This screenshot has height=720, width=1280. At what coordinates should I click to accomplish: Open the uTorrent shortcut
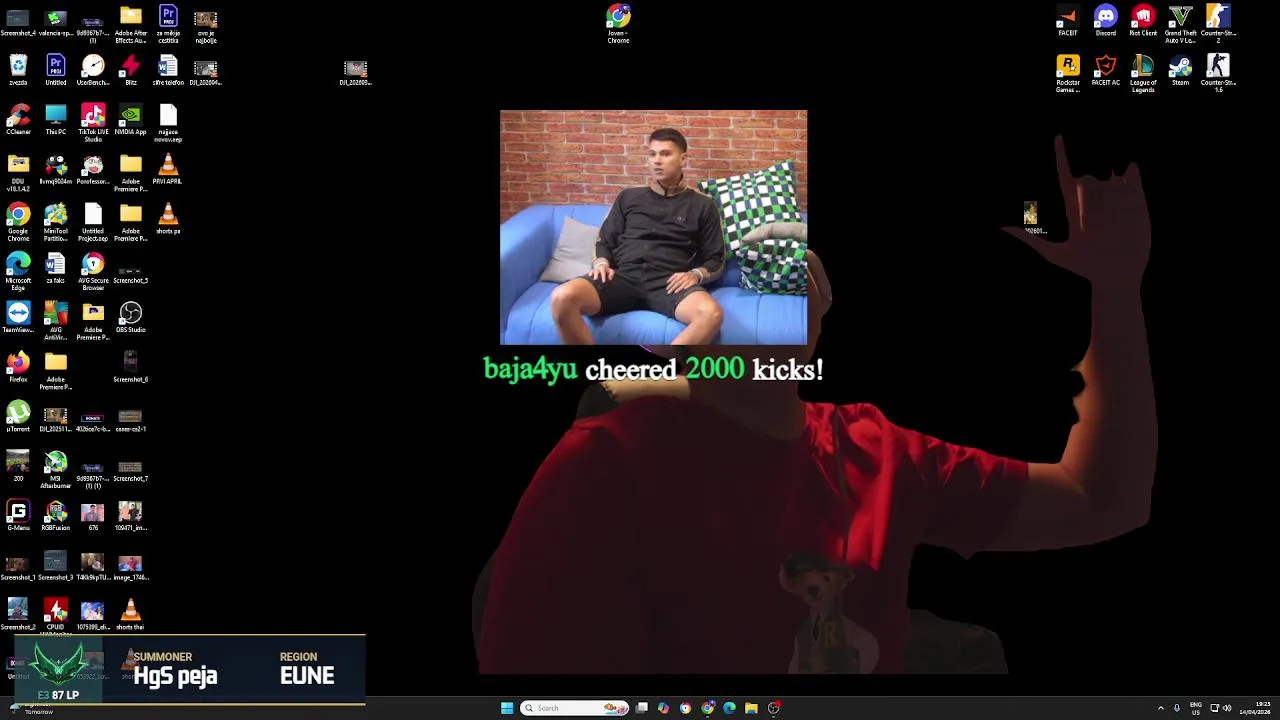click(18, 417)
